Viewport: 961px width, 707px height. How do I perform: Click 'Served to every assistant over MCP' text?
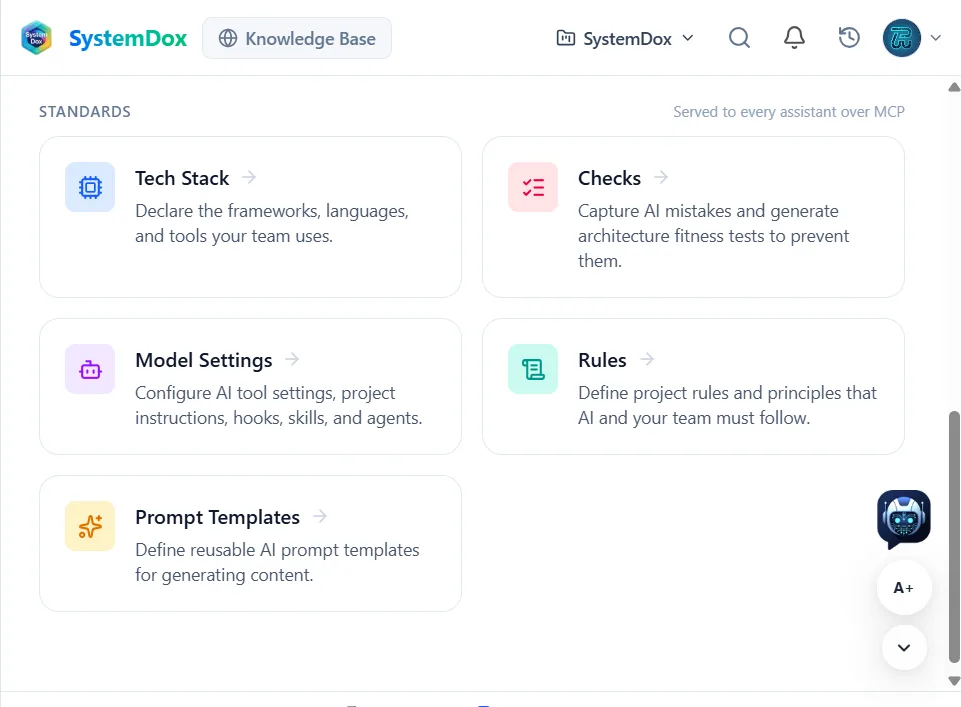pos(789,112)
